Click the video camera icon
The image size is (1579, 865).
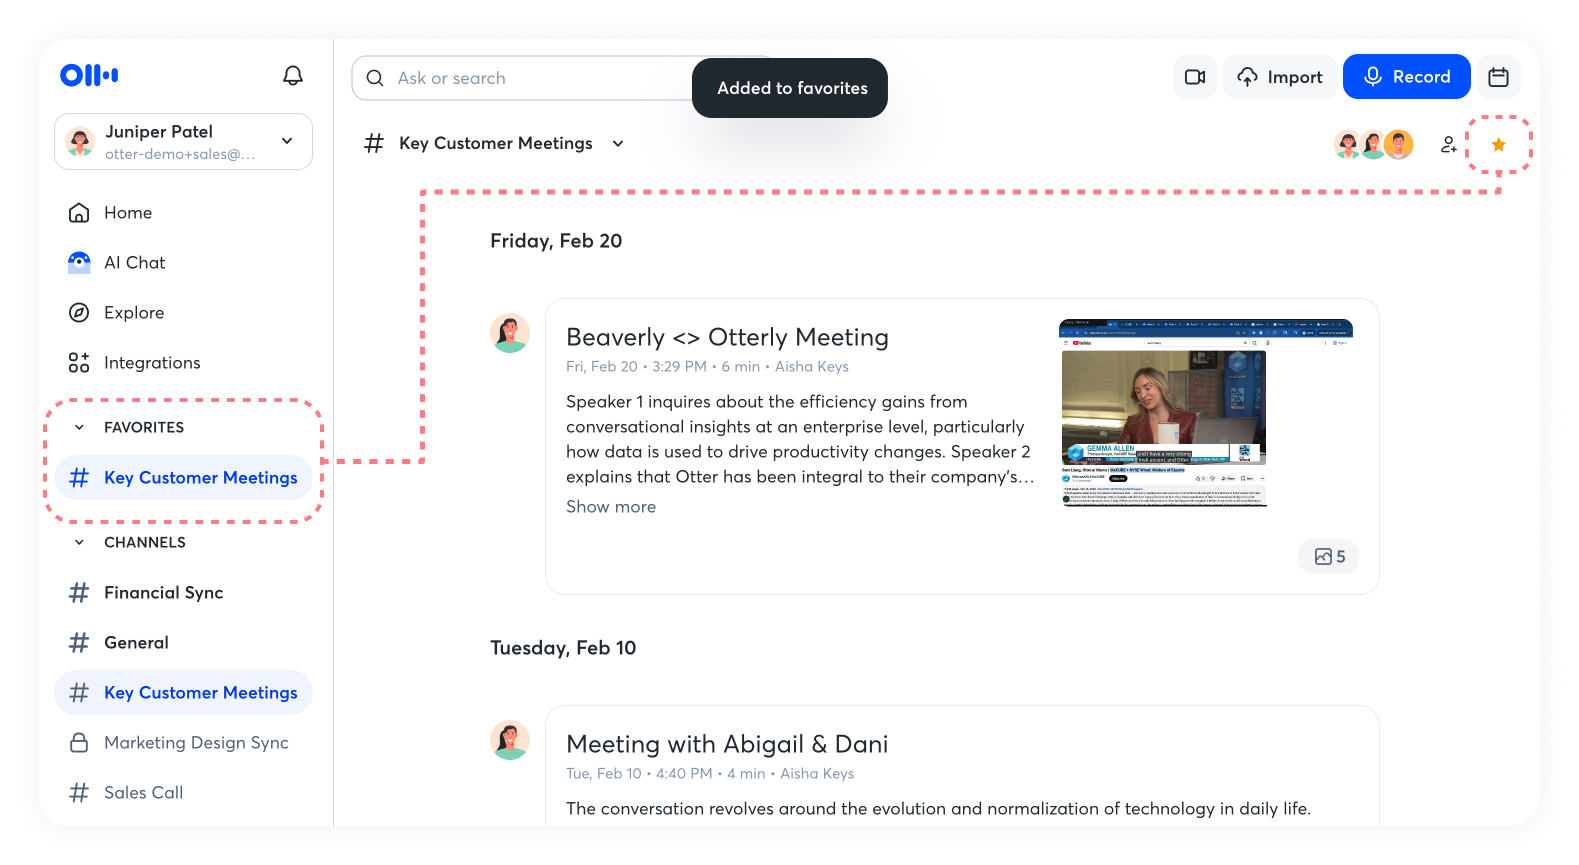[1194, 77]
